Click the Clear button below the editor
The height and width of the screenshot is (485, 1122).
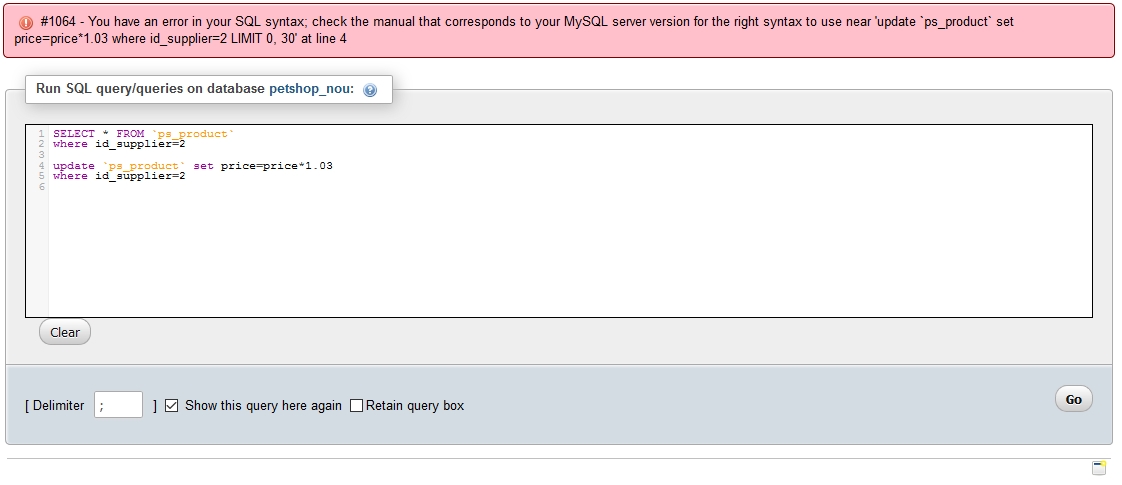point(65,332)
